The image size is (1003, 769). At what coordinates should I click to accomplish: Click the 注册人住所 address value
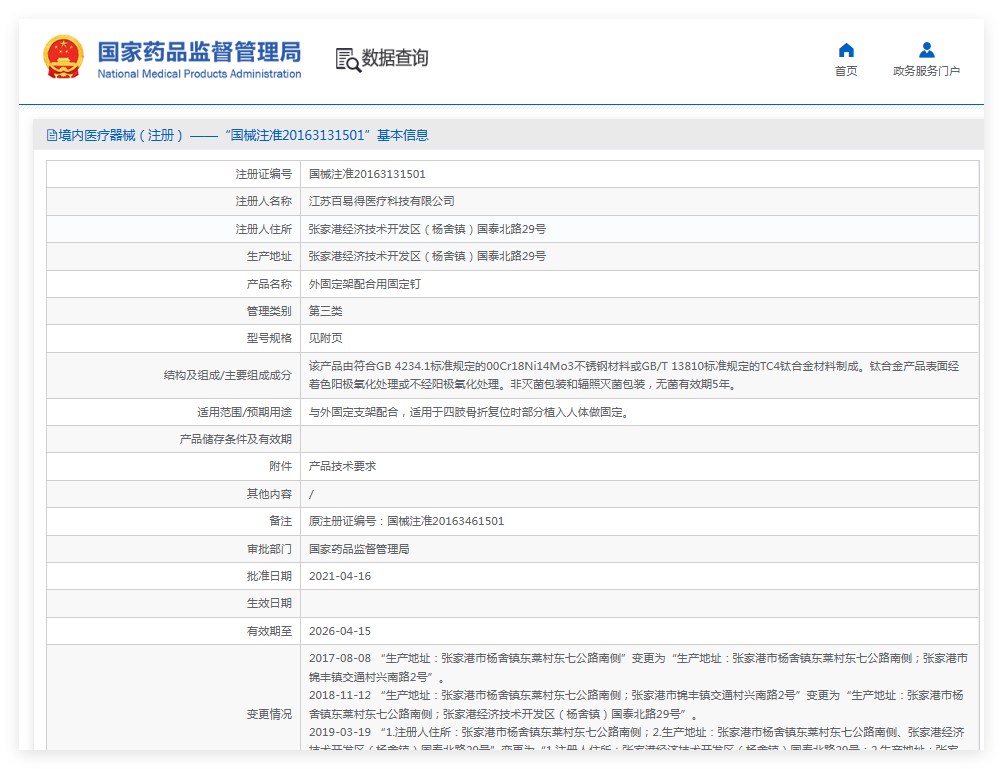click(427, 229)
